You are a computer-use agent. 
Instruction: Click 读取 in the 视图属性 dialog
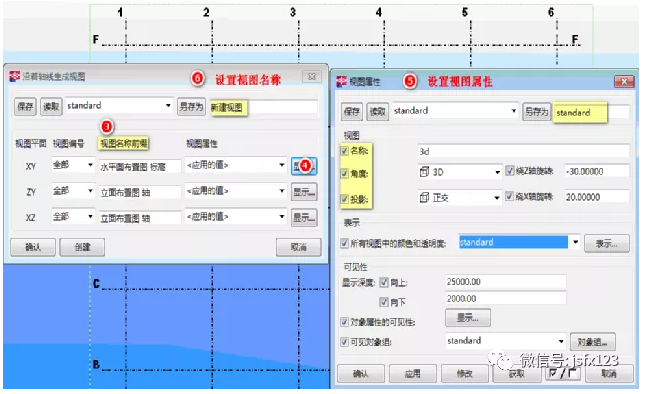378,111
